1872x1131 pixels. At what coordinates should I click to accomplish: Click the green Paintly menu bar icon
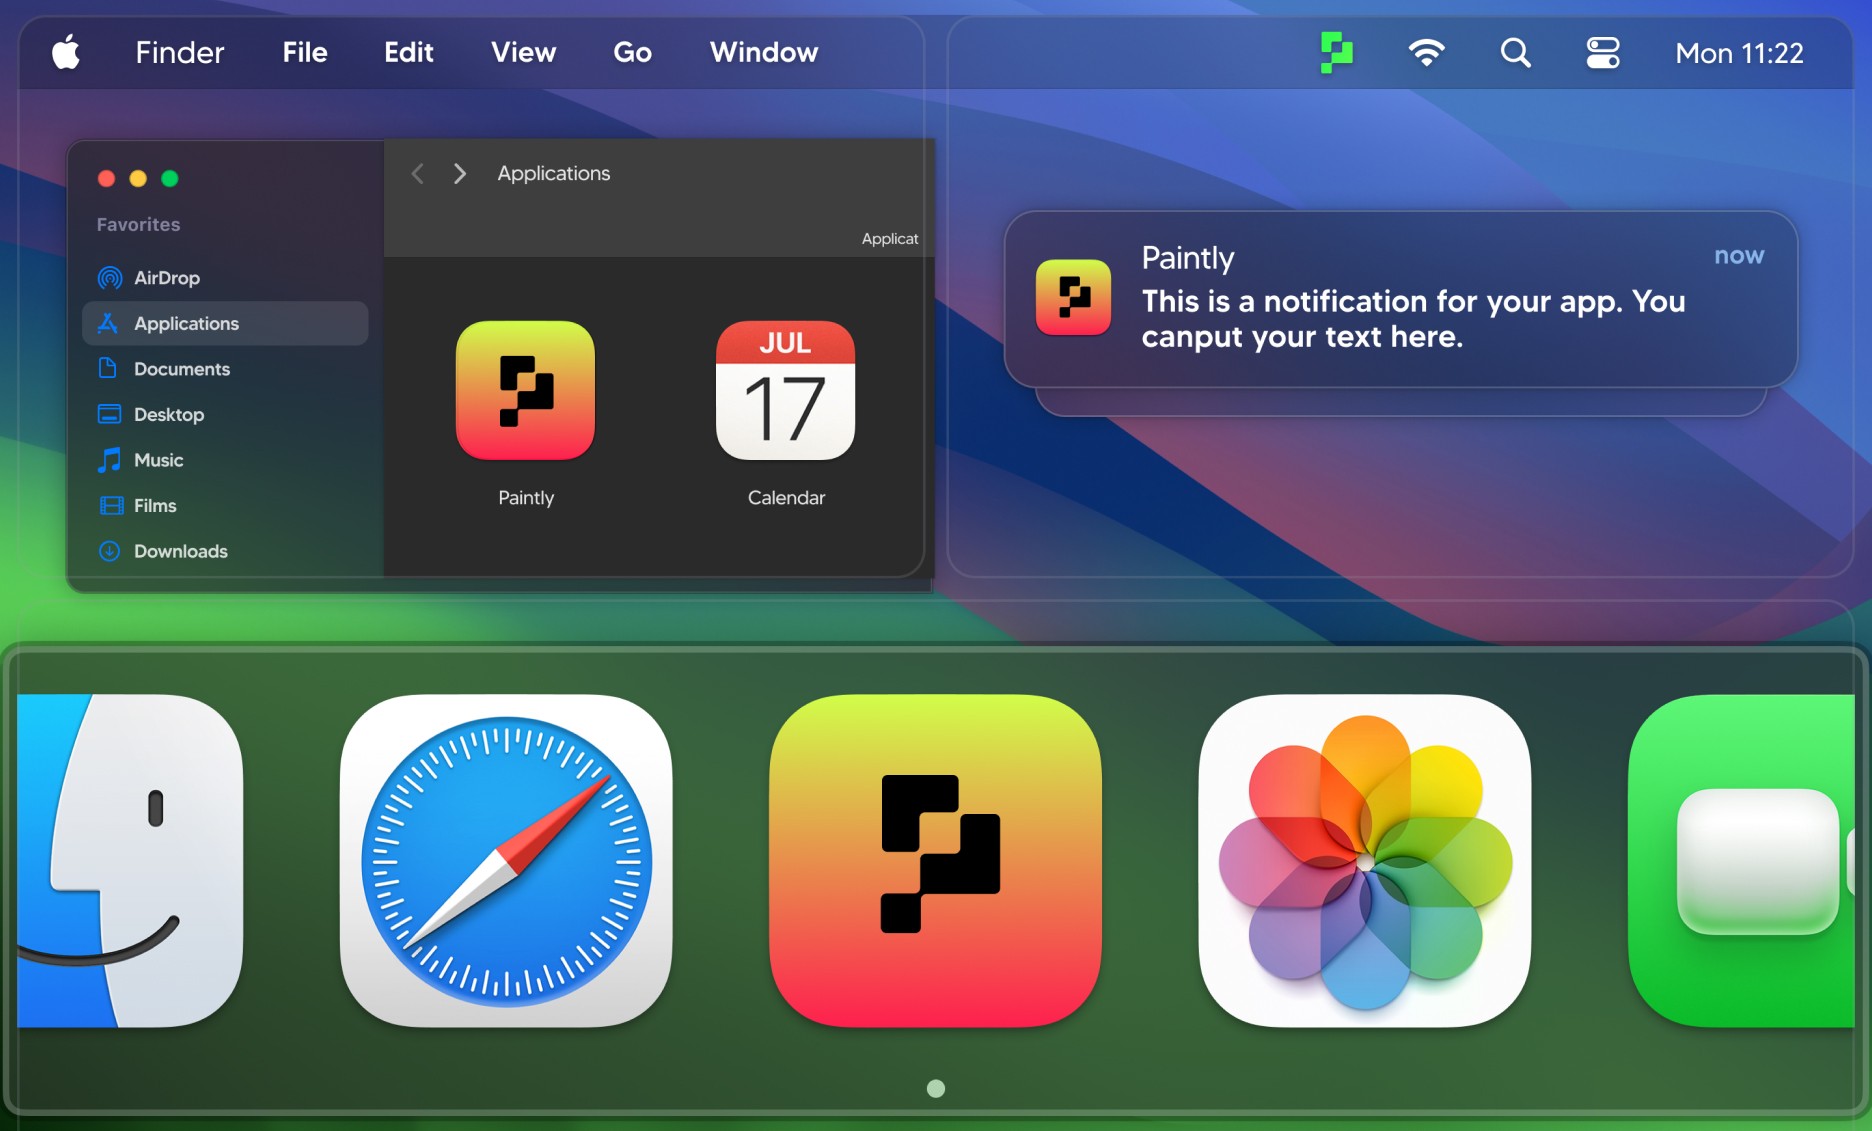tap(1336, 52)
